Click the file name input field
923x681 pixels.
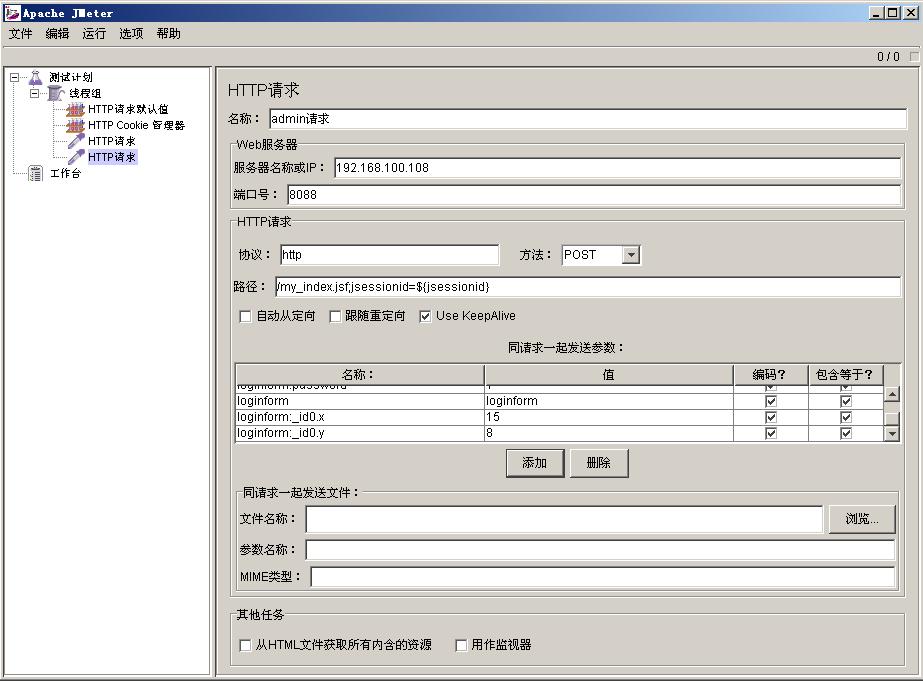(564, 519)
